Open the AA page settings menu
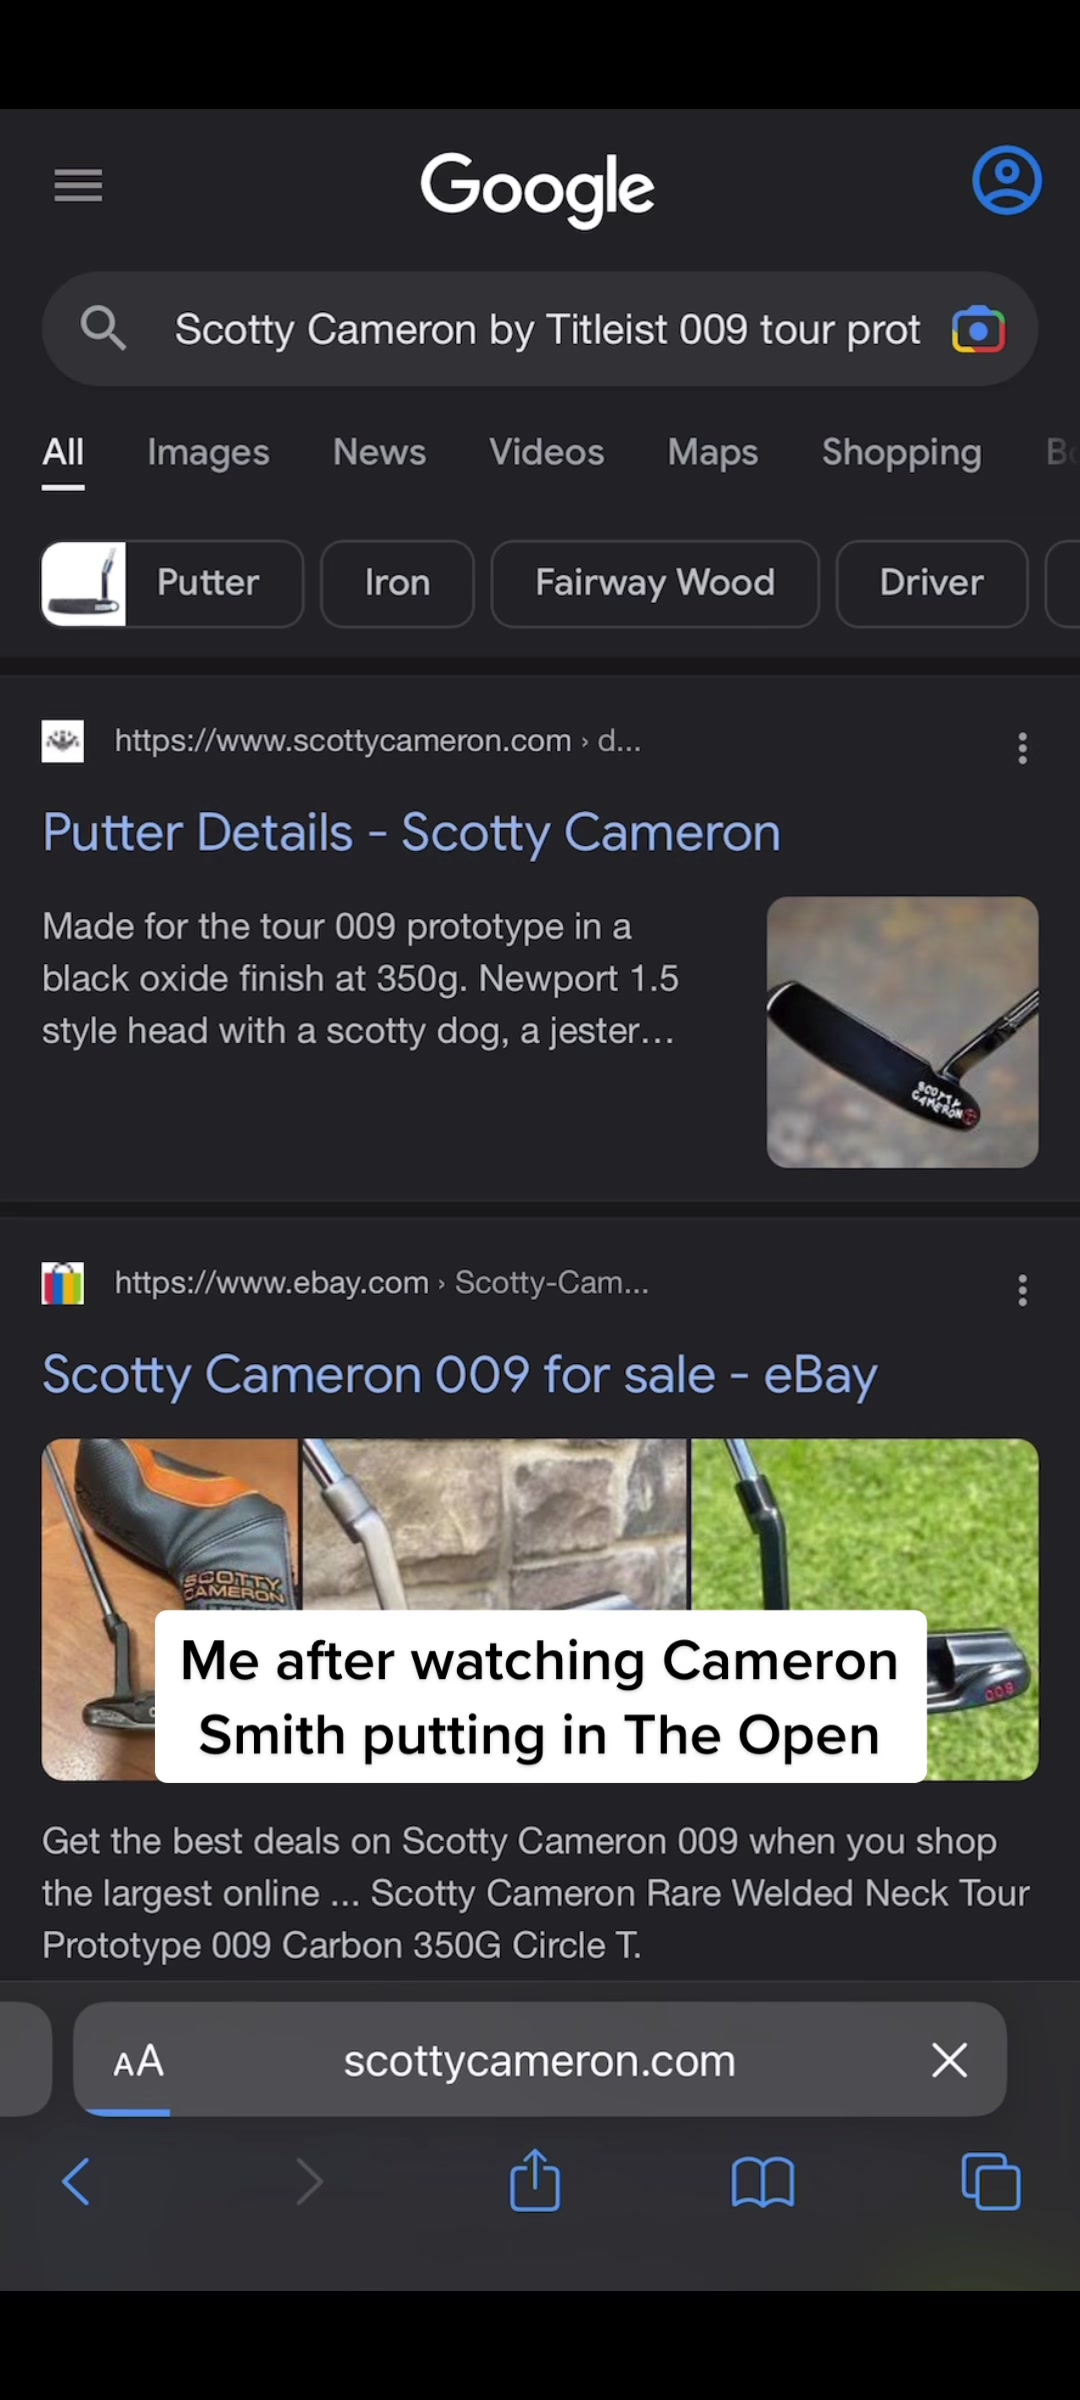The height and width of the screenshot is (2400, 1080). tap(138, 2060)
